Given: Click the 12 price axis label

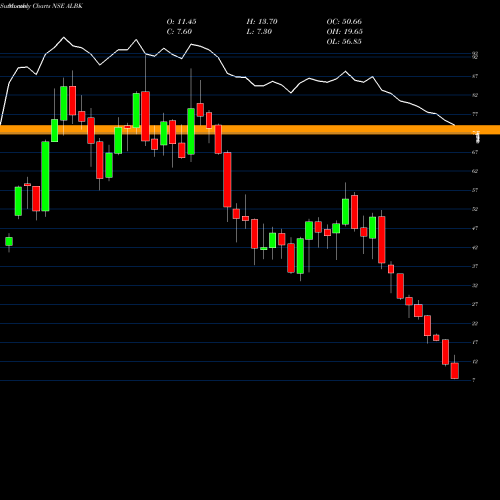Looking at the screenshot, I should click(x=475, y=362).
